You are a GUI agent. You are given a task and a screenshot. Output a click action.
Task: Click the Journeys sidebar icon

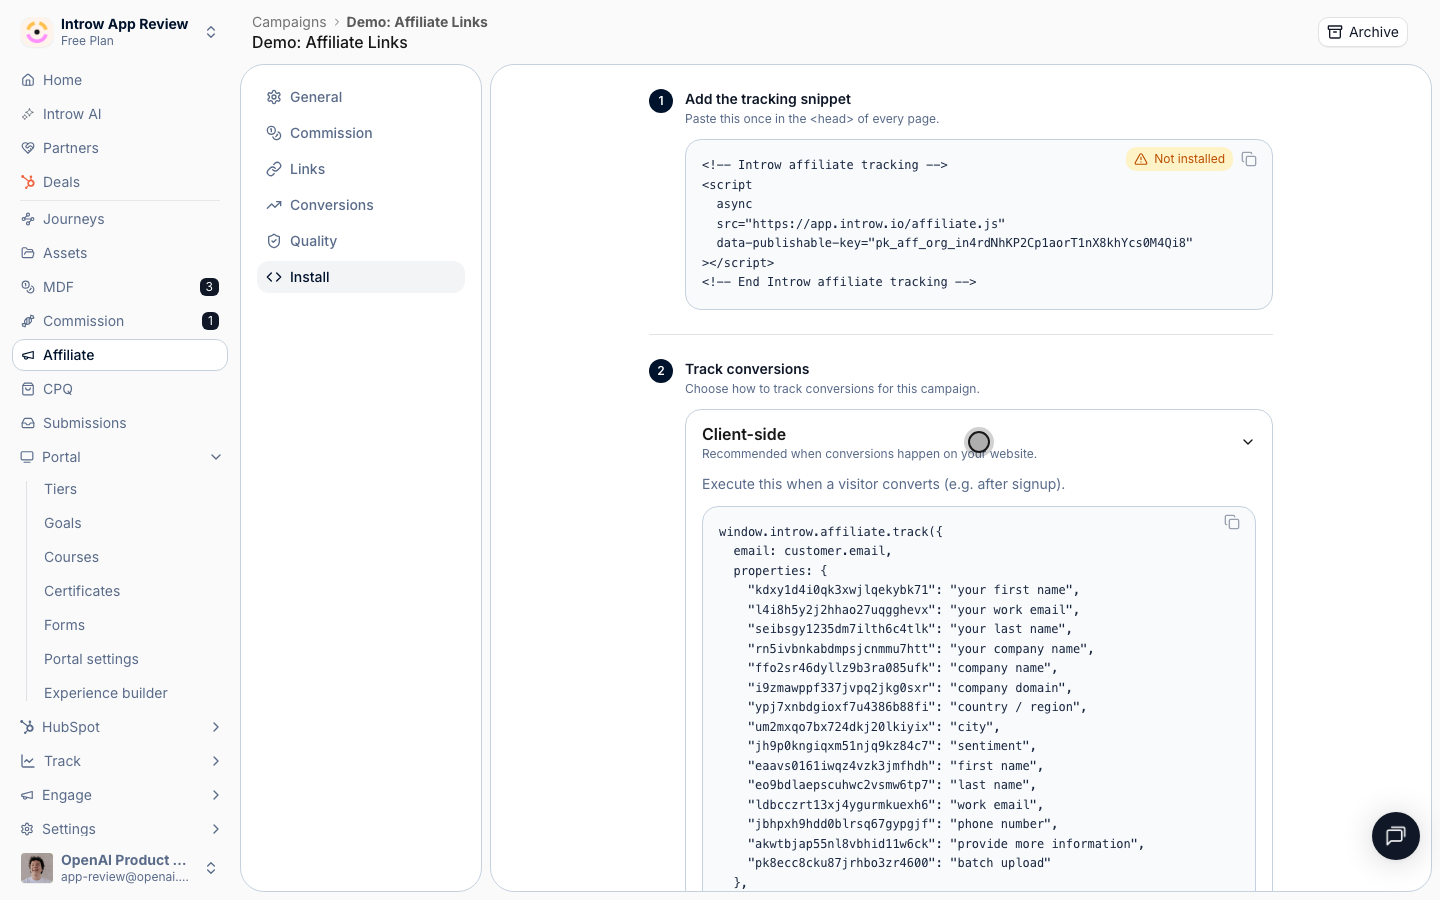pyautogui.click(x=28, y=219)
